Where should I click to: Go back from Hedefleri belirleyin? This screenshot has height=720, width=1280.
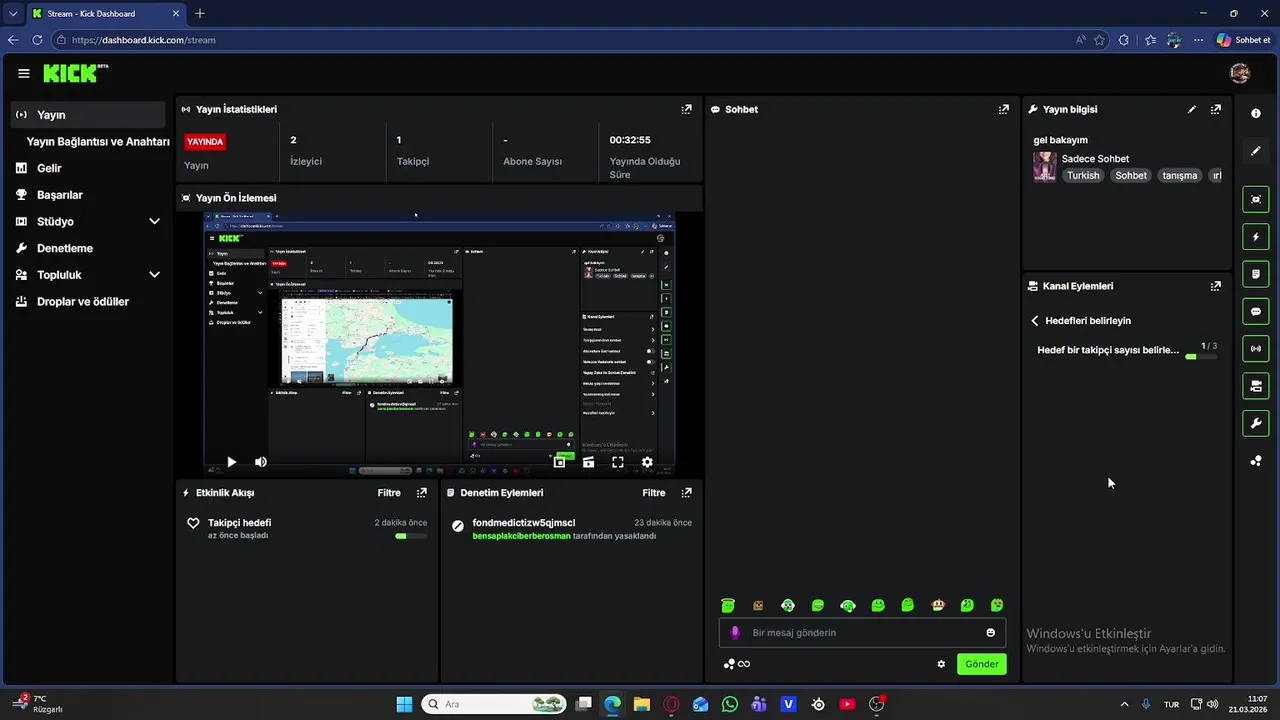click(1035, 321)
